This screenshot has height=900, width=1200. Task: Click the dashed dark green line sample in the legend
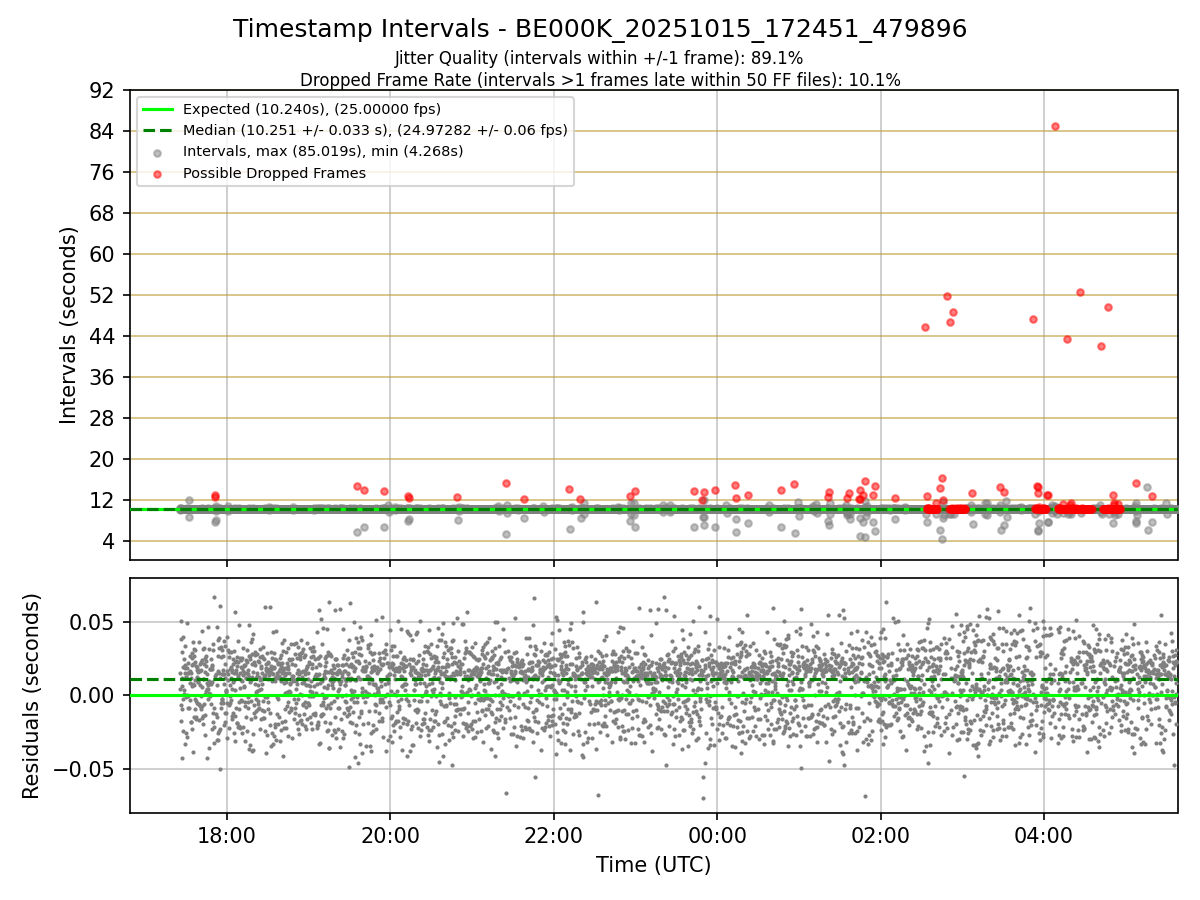158,130
